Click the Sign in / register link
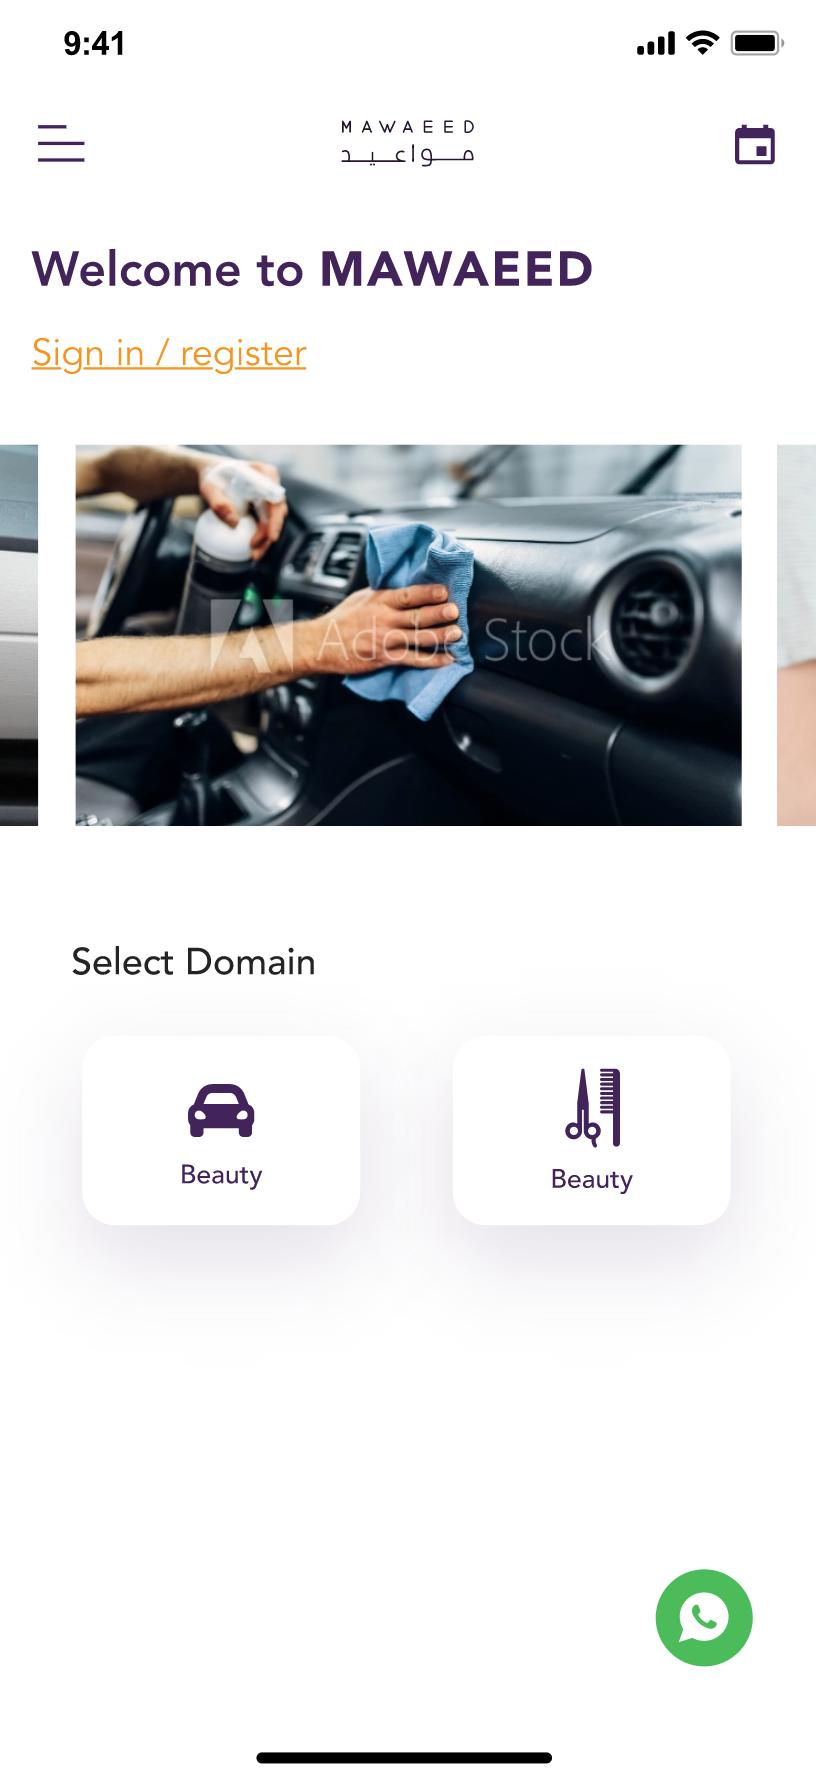Screen dimensions: 816x1782 click(x=169, y=353)
